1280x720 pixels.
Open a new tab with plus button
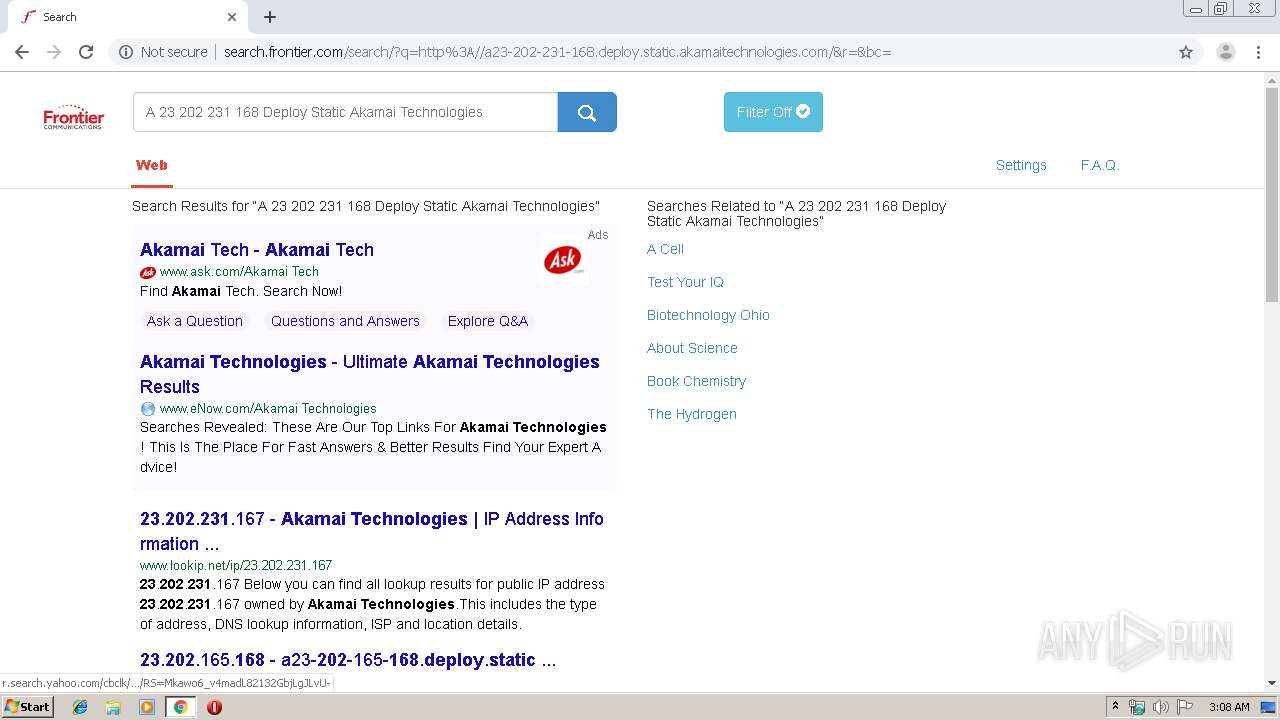point(270,17)
